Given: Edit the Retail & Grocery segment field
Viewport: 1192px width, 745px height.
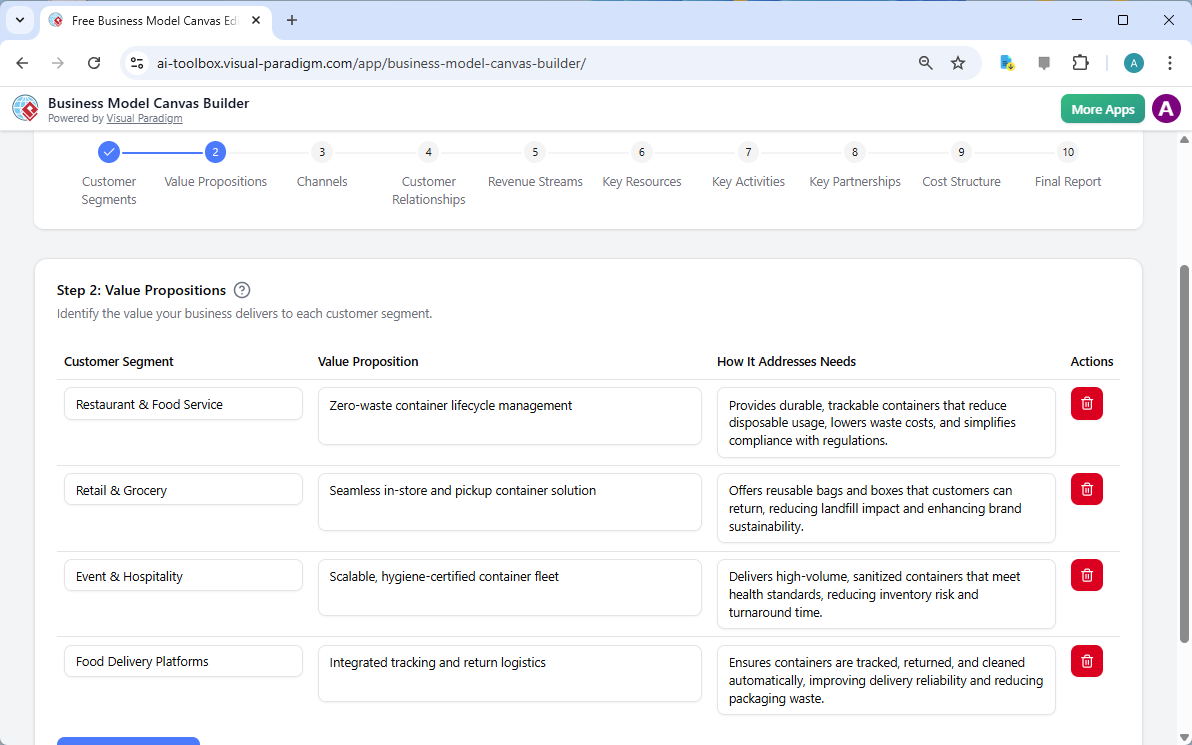Looking at the screenshot, I should point(183,489).
